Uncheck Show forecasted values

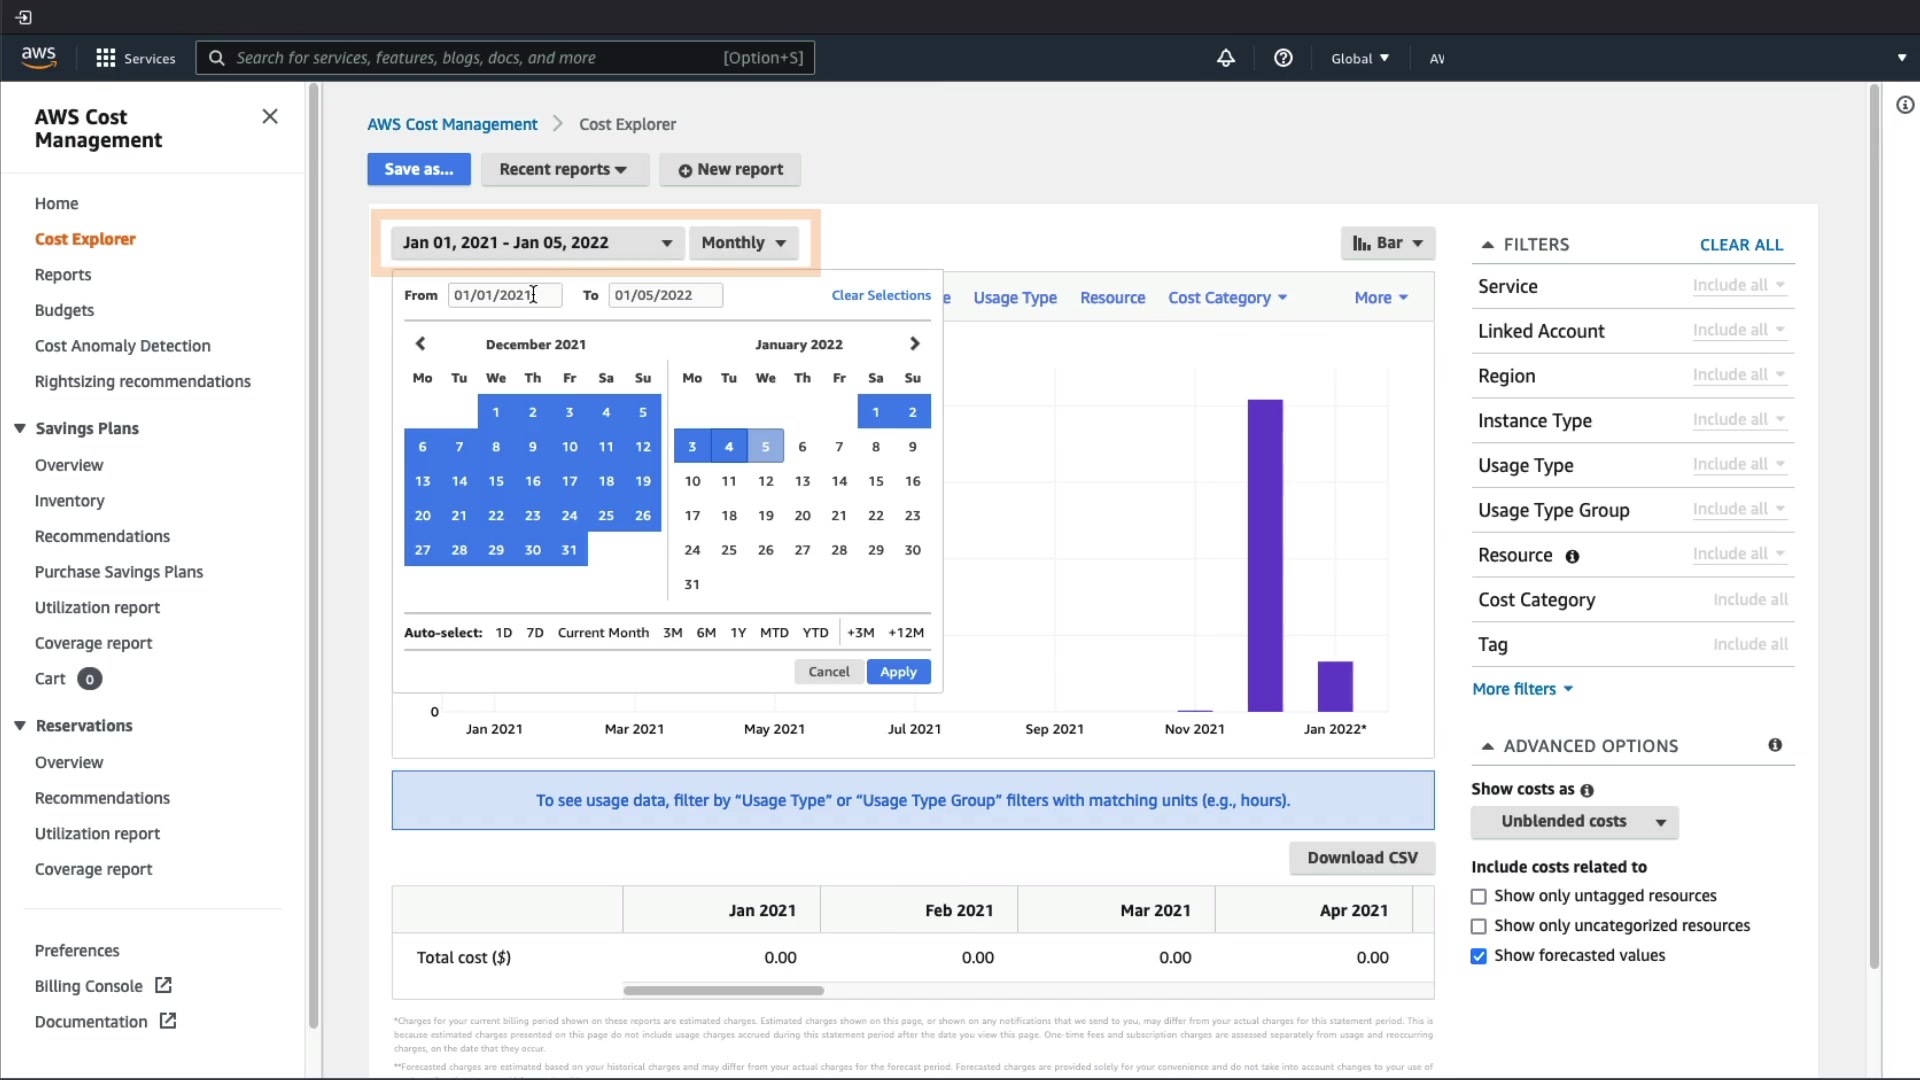click(x=1479, y=957)
